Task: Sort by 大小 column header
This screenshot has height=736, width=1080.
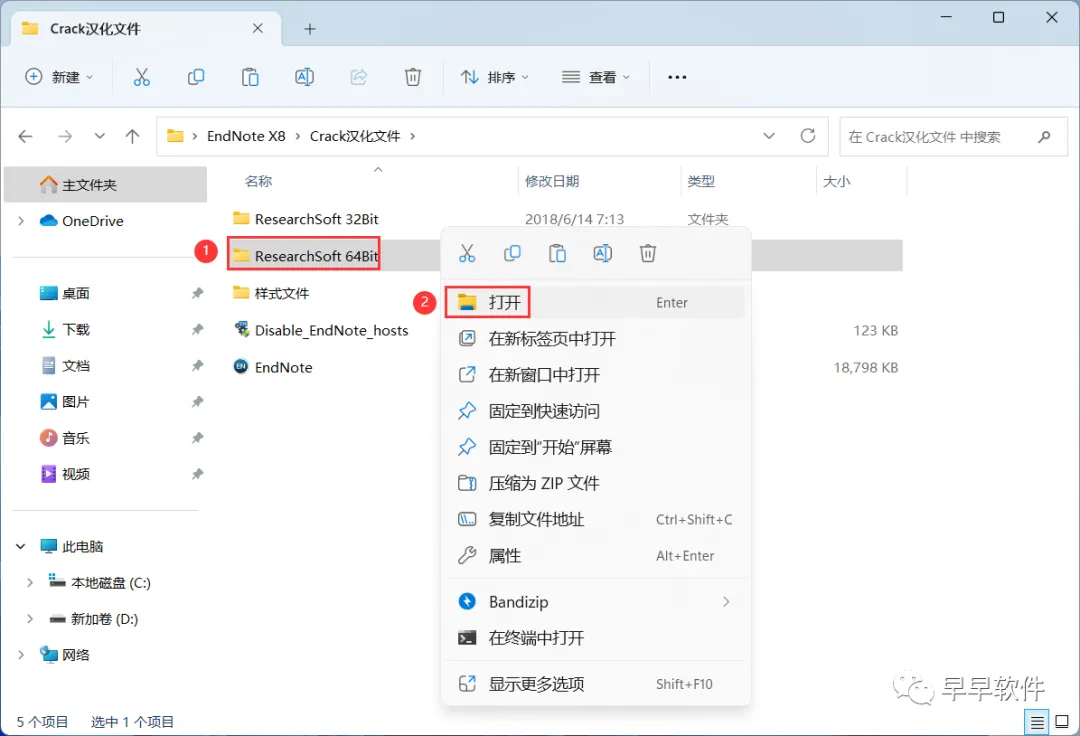Action: 836,181
